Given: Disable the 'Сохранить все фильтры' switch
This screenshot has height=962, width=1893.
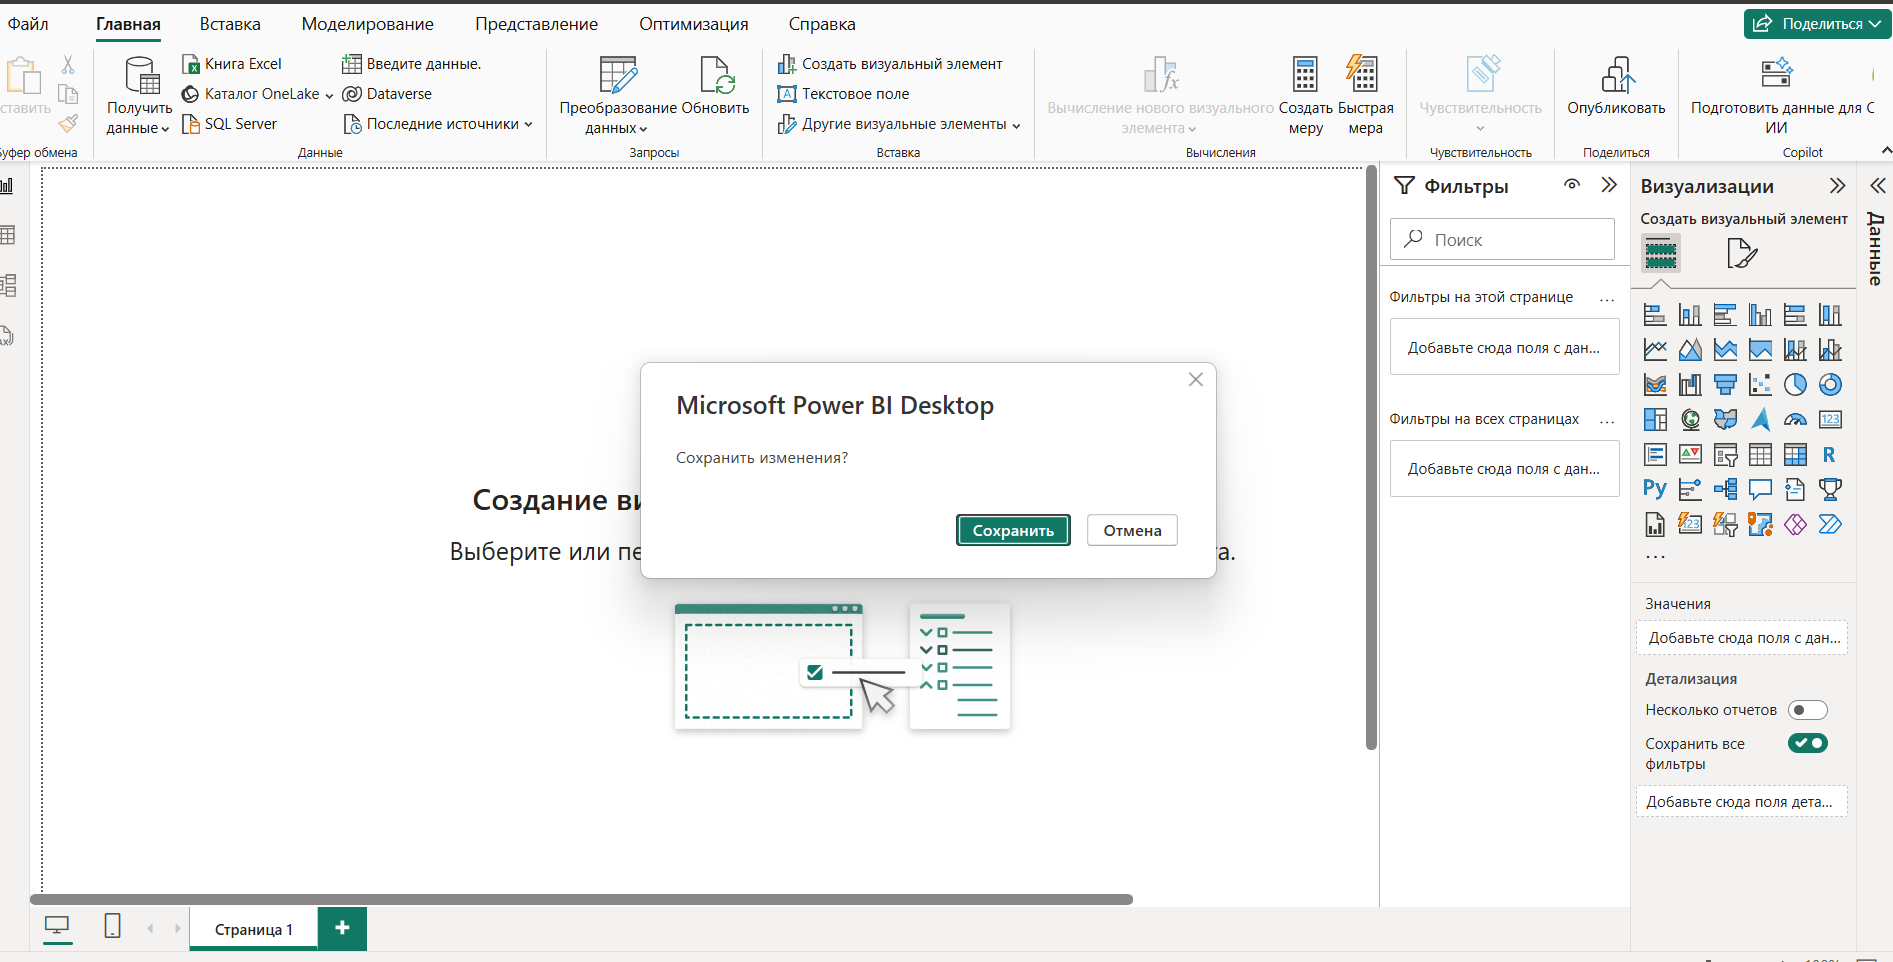Looking at the screenshot, I should coord(1807,743).
